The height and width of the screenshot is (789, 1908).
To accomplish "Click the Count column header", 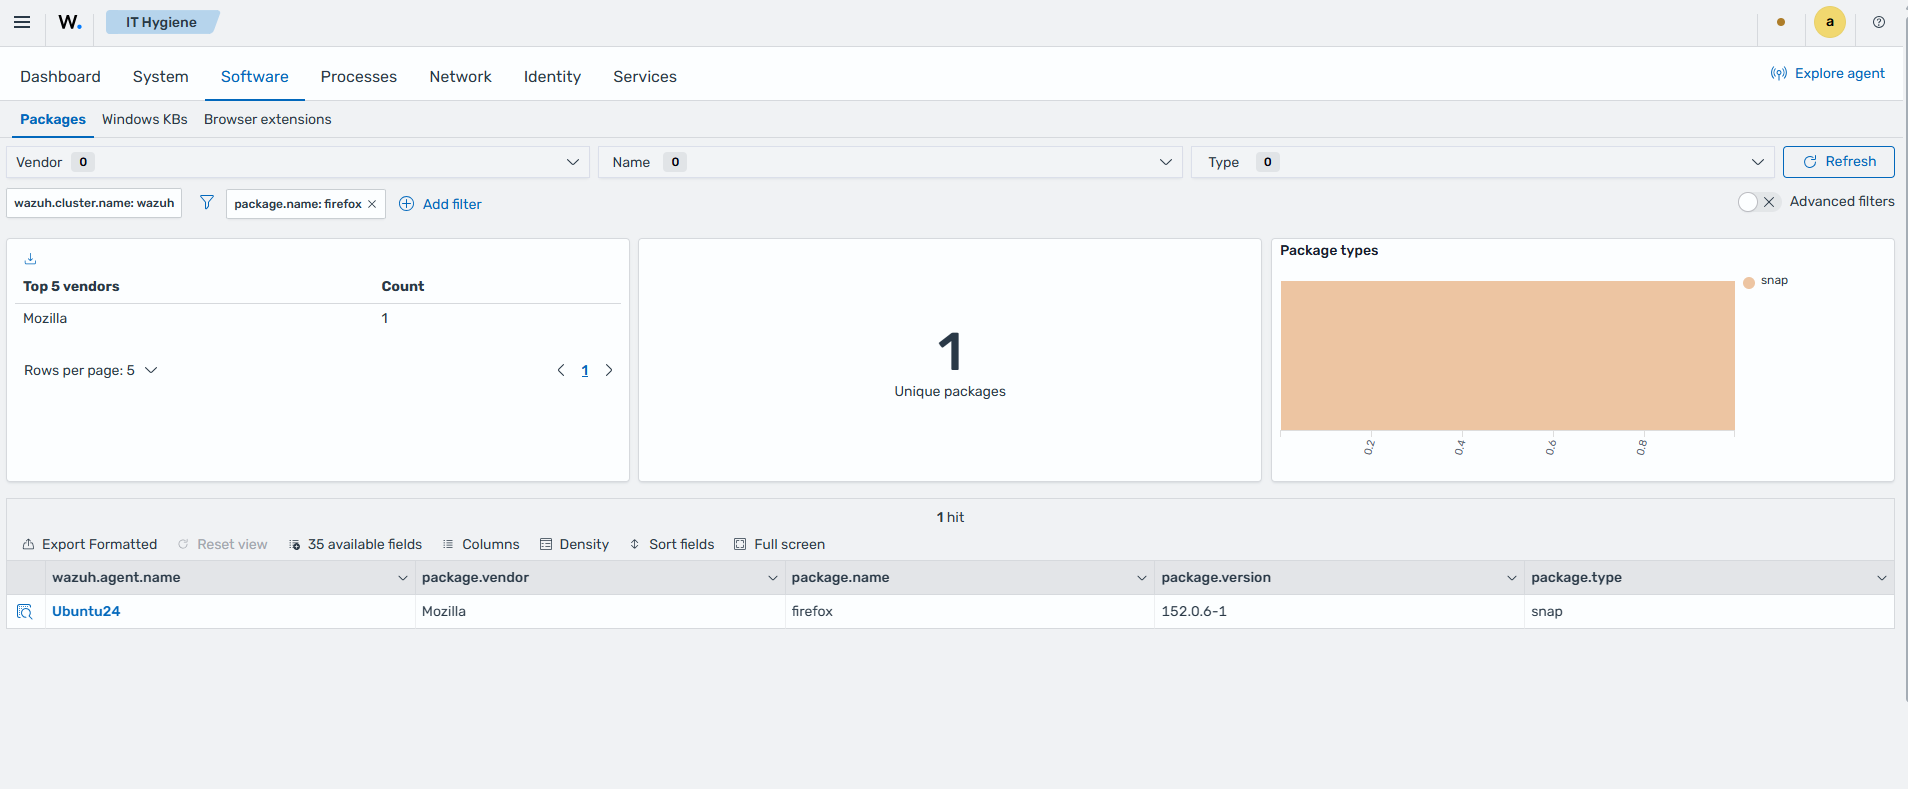I will coord(403,286).
